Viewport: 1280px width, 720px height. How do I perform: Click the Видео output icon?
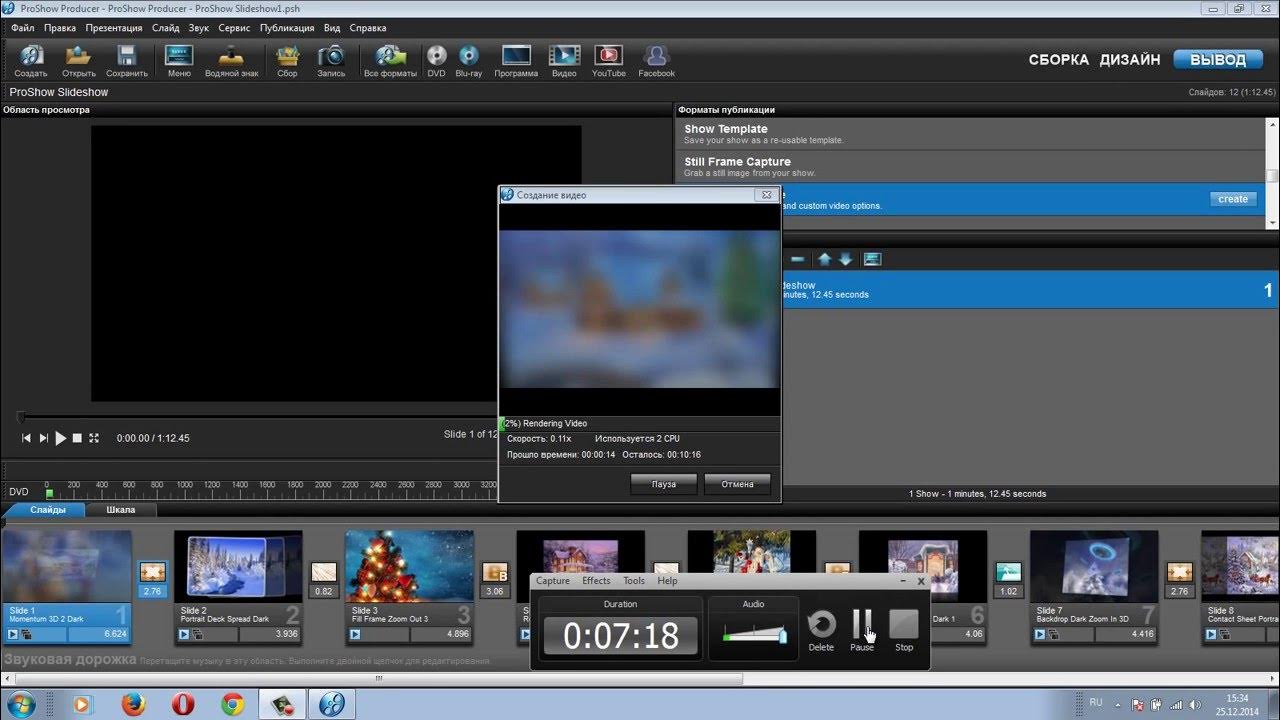(x=564, y=60)
